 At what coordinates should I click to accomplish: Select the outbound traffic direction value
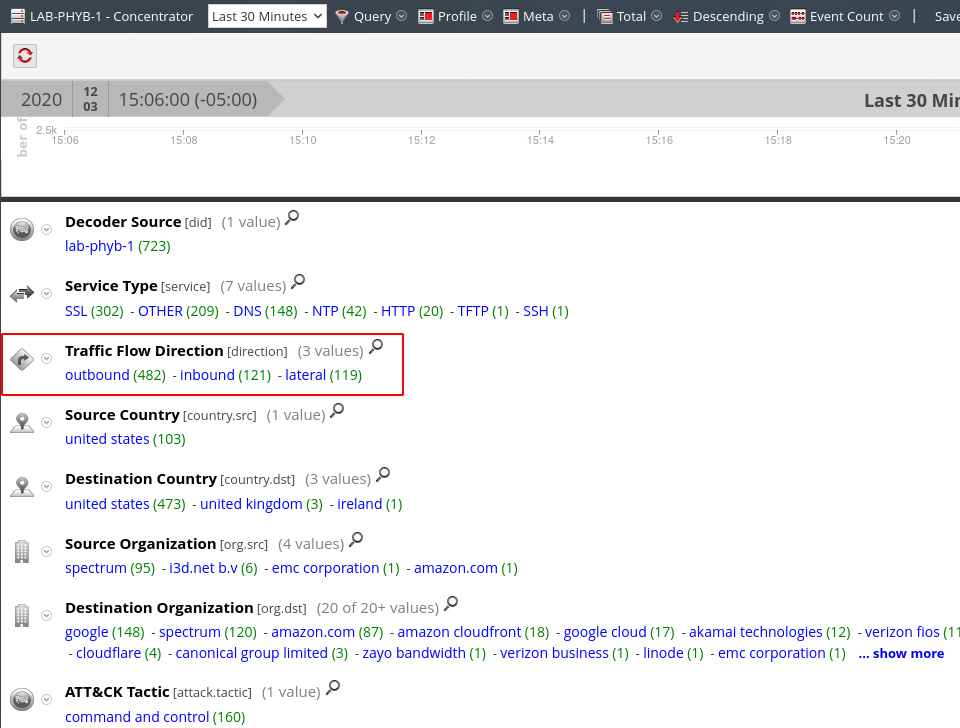tap(97, 375)
